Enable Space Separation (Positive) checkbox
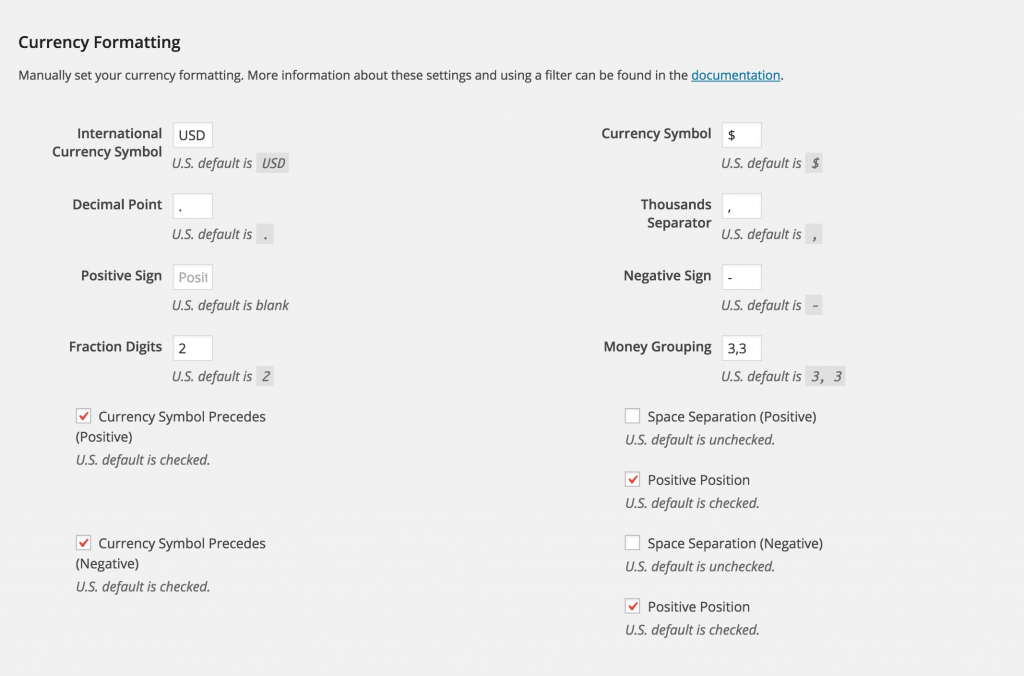The image size is (1024, 676). [x=632, y=416]
